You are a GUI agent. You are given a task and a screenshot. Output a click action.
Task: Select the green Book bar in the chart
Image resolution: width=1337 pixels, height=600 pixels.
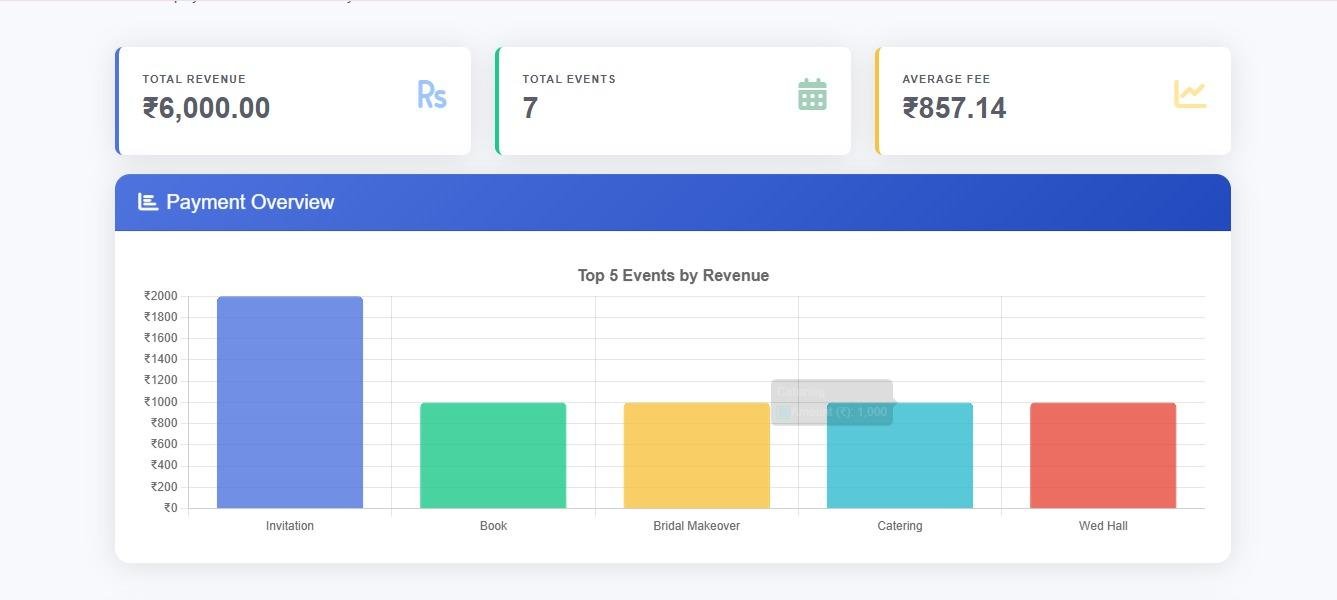point(493,455)
